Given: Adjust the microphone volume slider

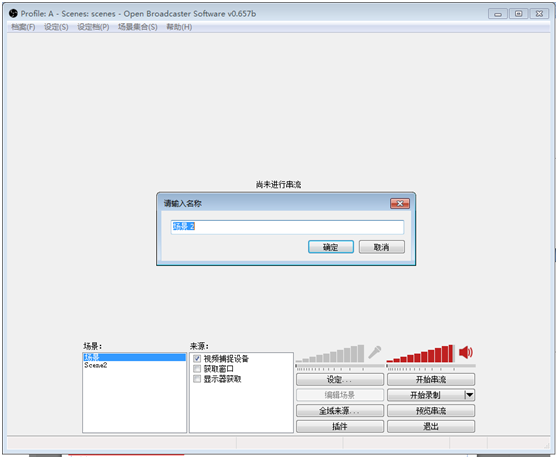Looking at the screenshot, I should click(340, 366).
